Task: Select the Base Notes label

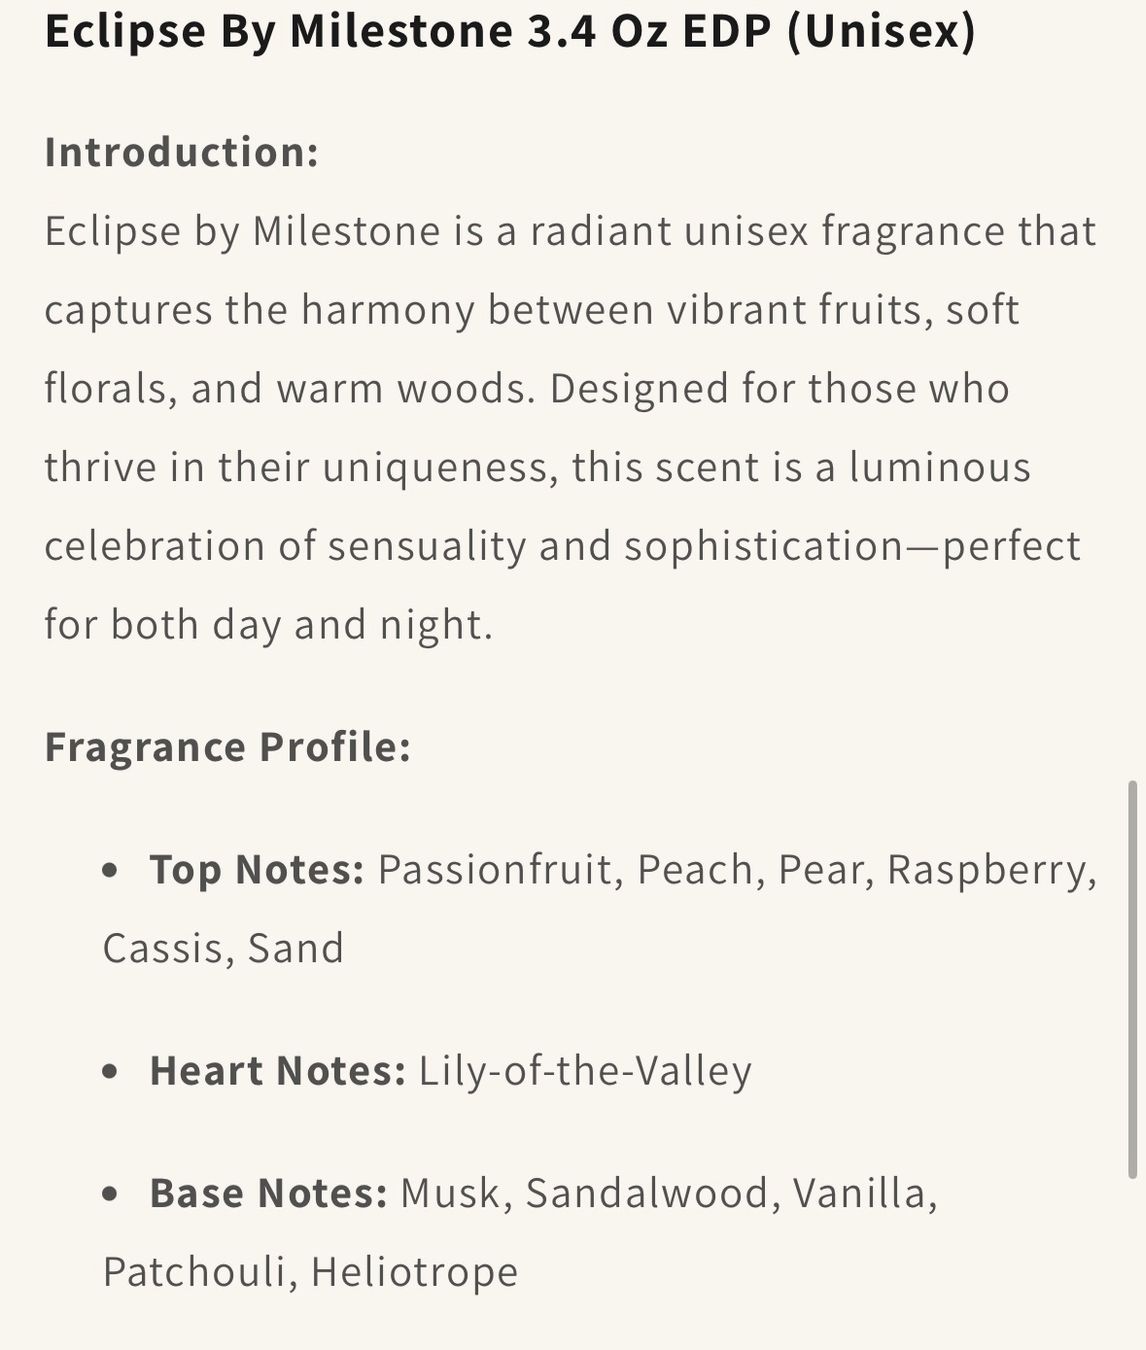Action: click(268, 1193)
